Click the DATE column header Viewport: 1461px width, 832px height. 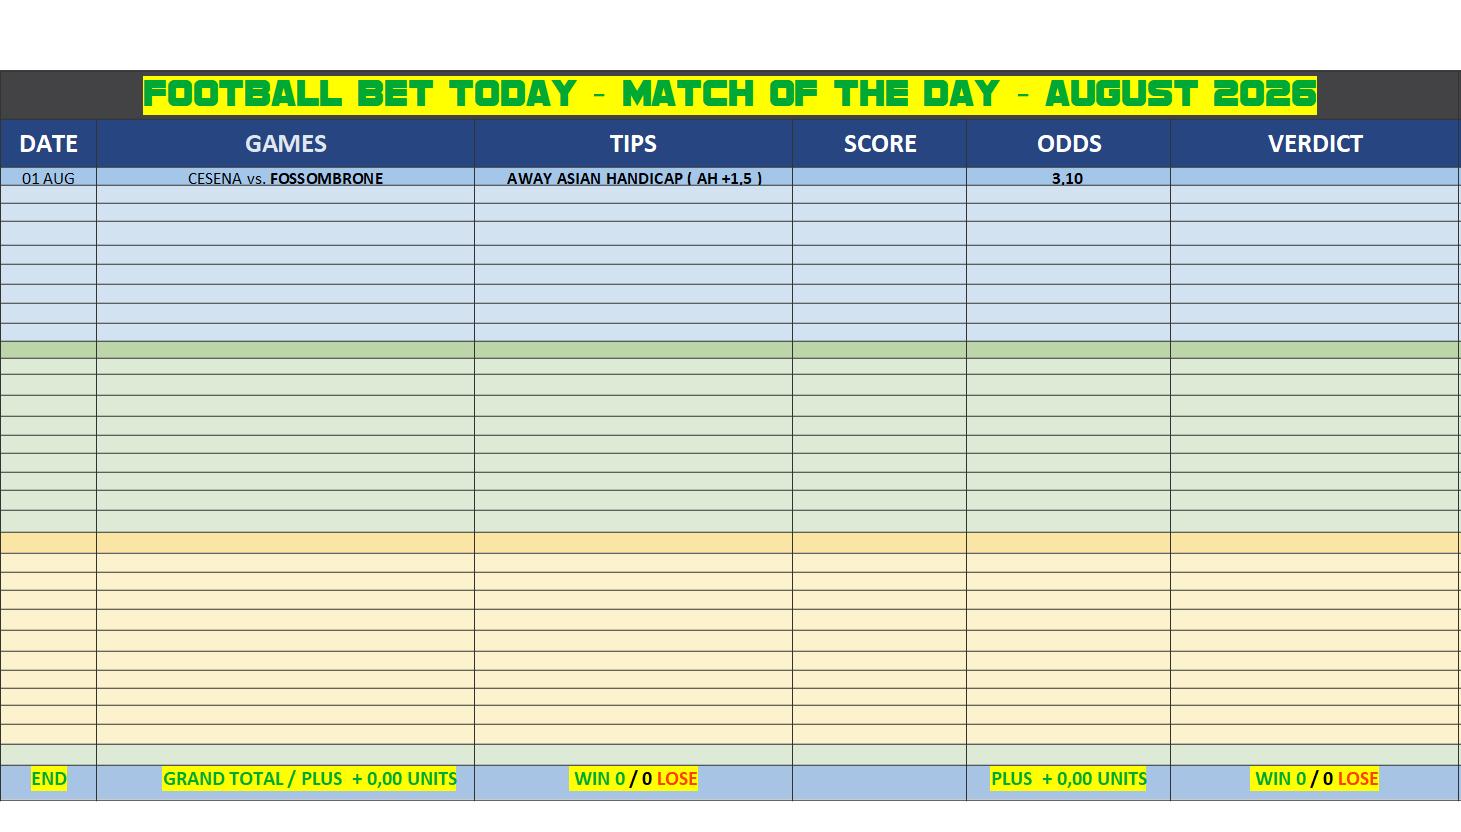point(48,144)
